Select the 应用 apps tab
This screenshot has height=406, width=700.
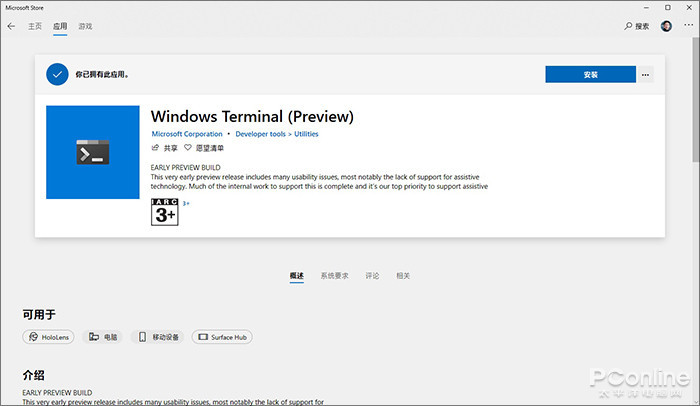pos(60,26)
